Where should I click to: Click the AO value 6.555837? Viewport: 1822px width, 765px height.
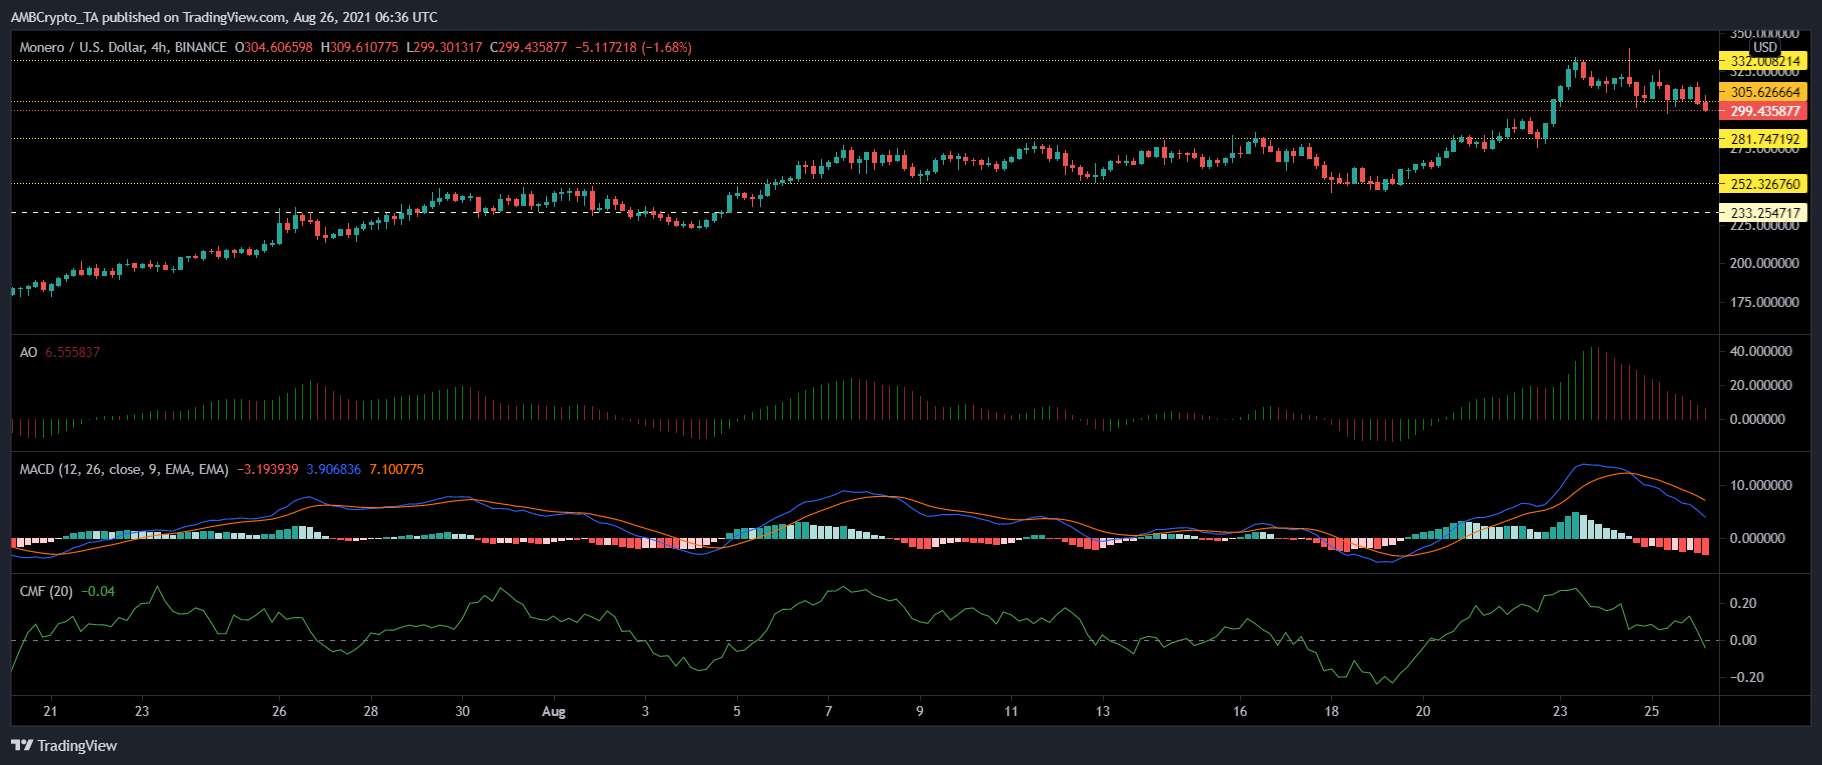tap(72, 352)
